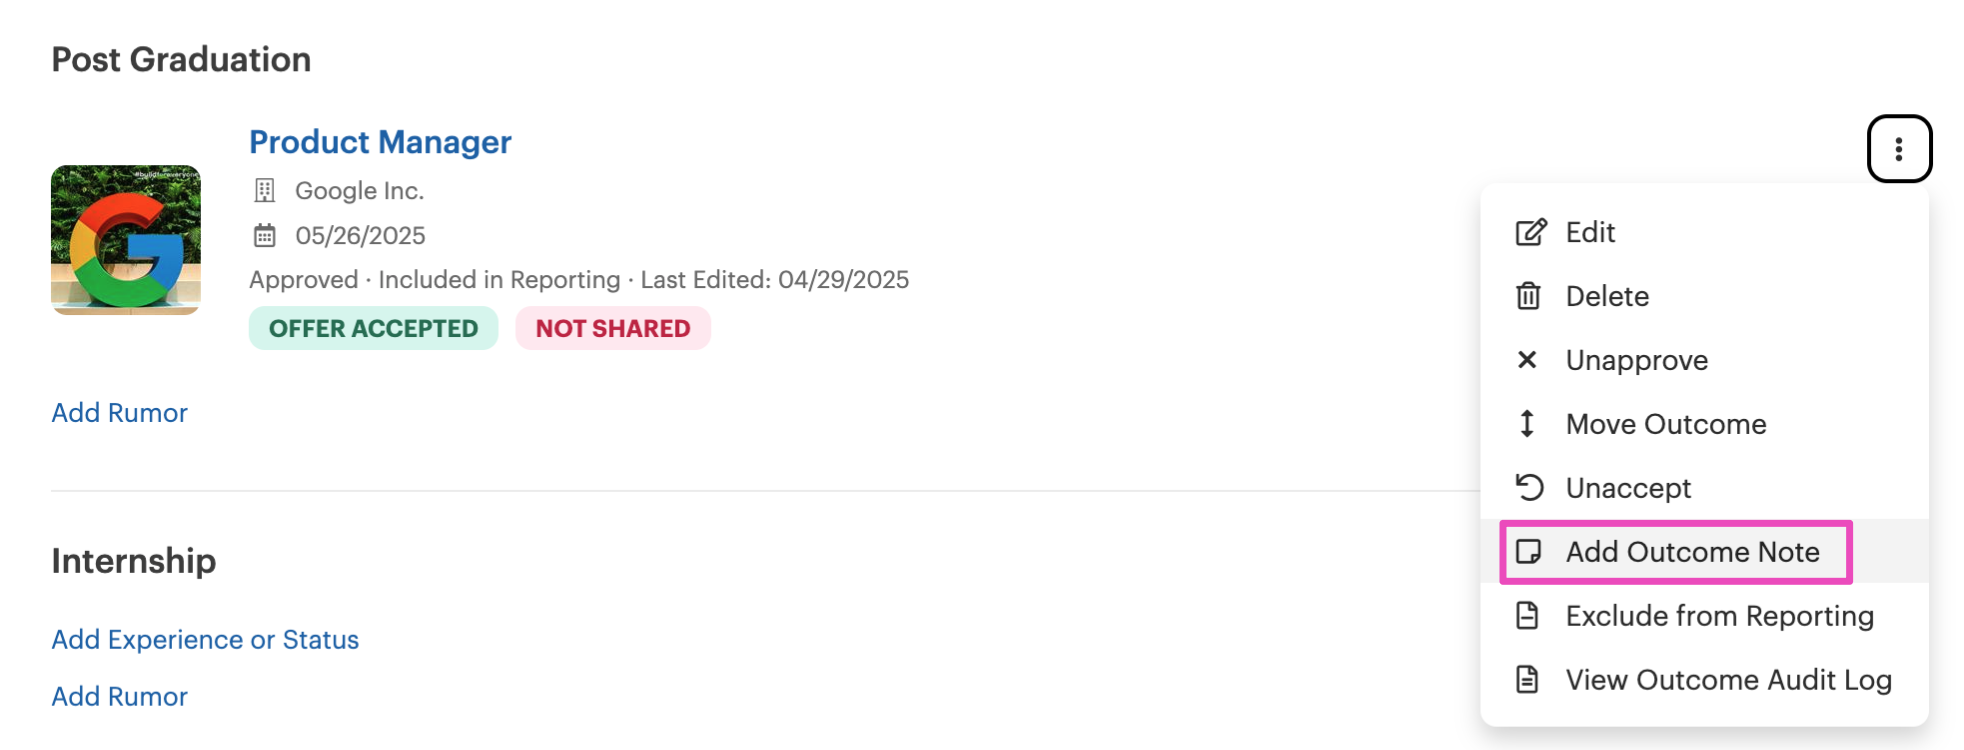Click the Unapprove X icon
The height and width of the screenshot is (750, 1964).
click(x=1527, y=360)
